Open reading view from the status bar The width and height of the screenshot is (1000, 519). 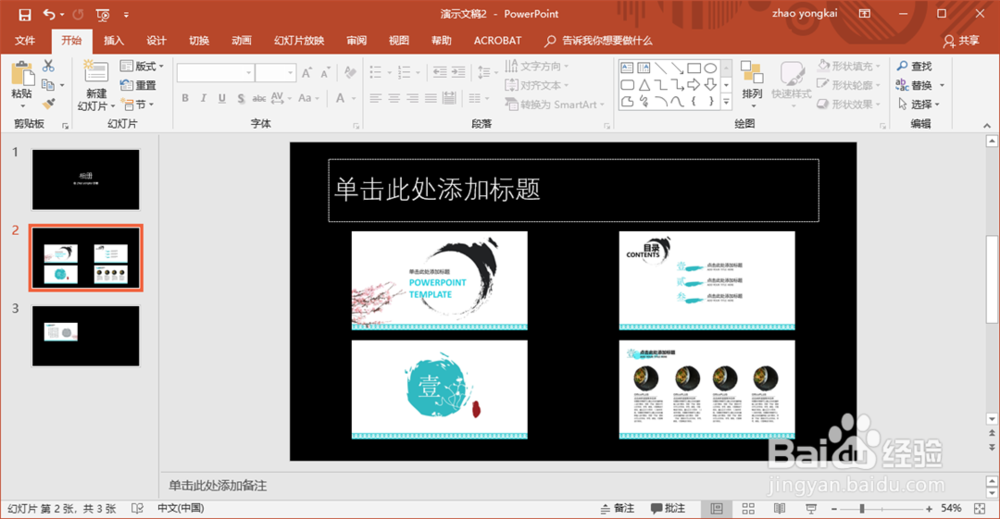click(x=779, y=508)
